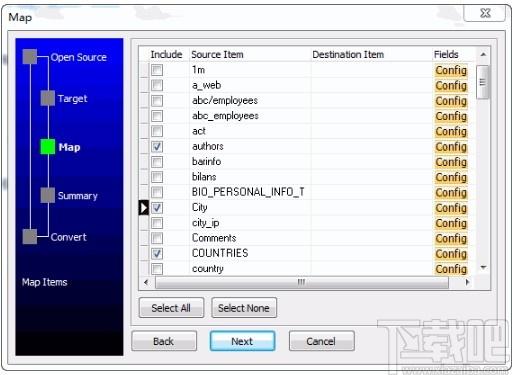Tick the abc_employees include checkbox
The image size is (512, 375).
tap(157, 116)
